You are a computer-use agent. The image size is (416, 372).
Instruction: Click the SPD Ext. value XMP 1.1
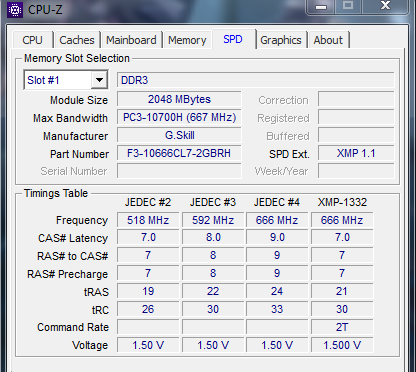356,153
